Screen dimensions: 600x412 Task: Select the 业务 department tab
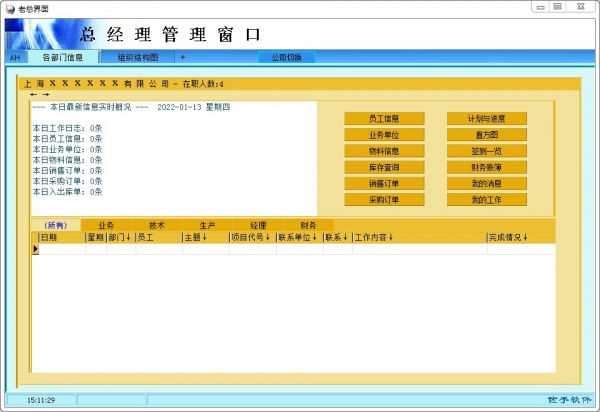coord(106,225)
